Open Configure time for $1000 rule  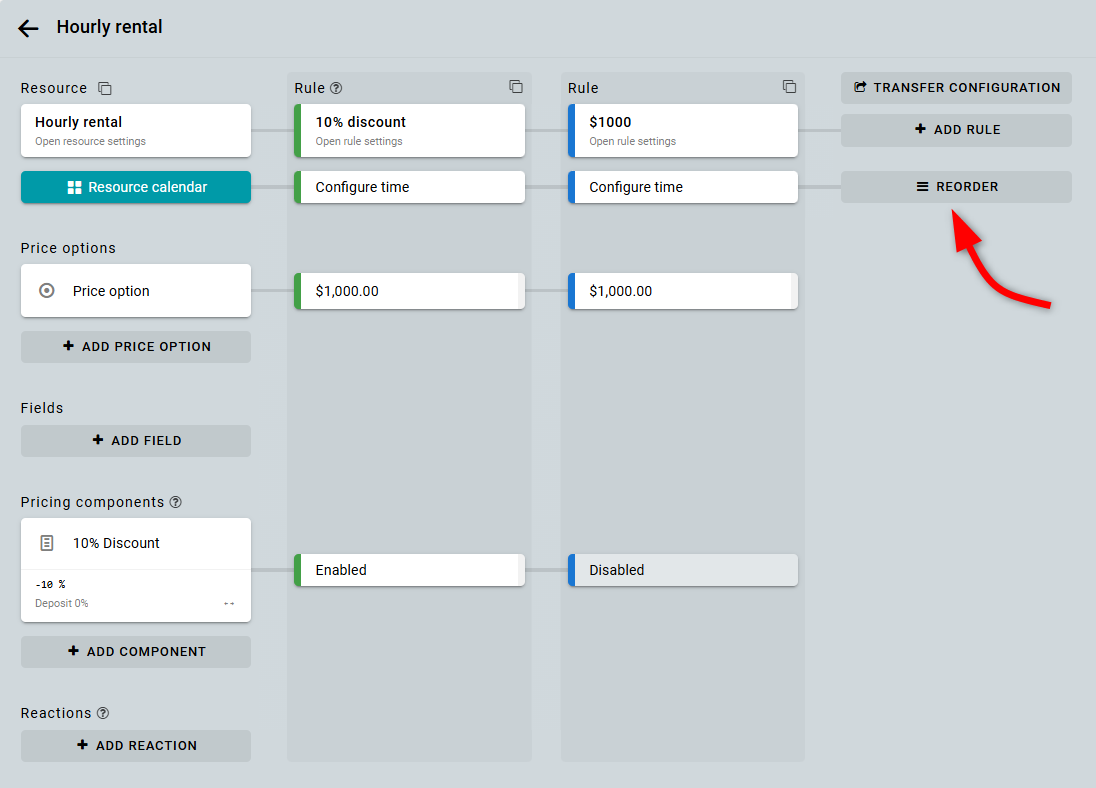tap(684, 187)
